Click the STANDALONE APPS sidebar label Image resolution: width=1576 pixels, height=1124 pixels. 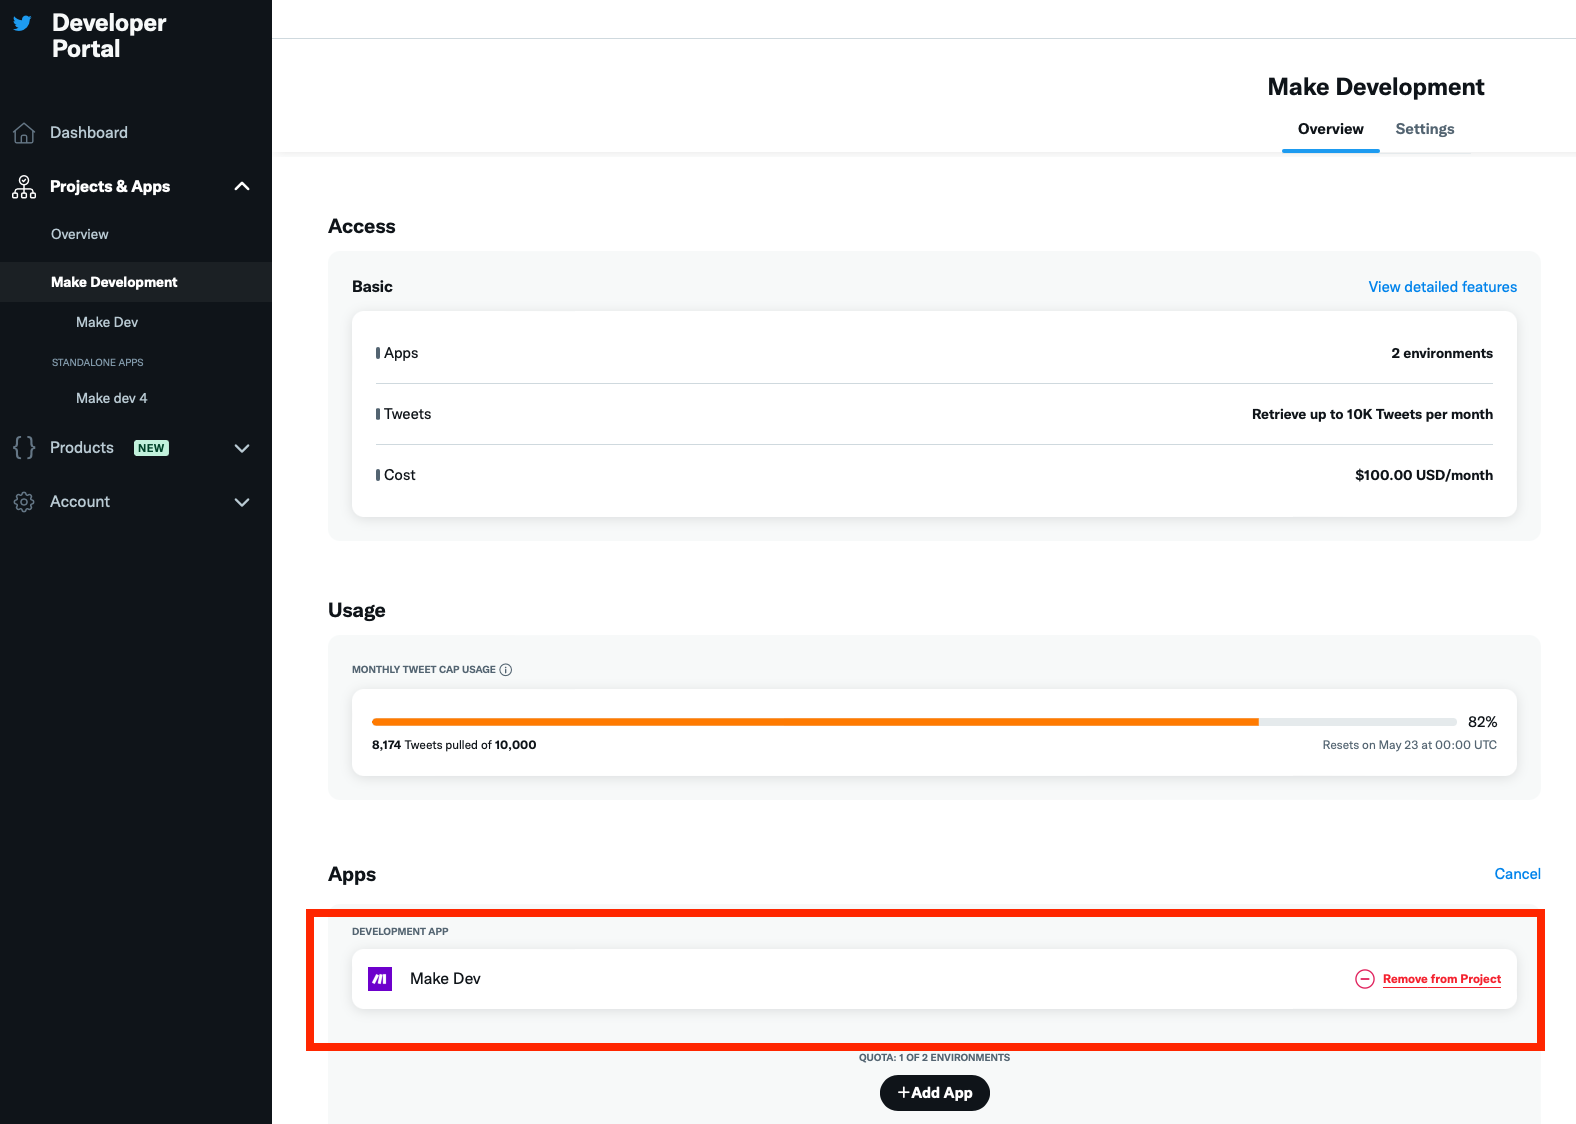[x=98, y=362]
